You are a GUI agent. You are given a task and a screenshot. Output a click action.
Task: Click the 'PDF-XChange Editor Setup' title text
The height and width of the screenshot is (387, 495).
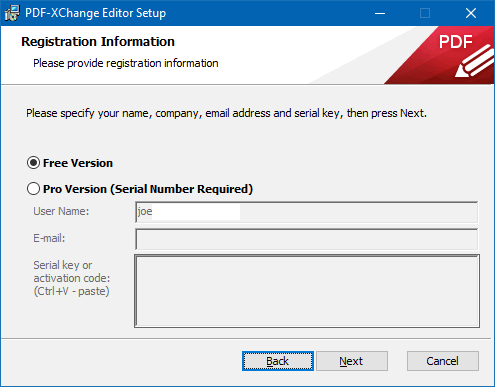[95, 13]
